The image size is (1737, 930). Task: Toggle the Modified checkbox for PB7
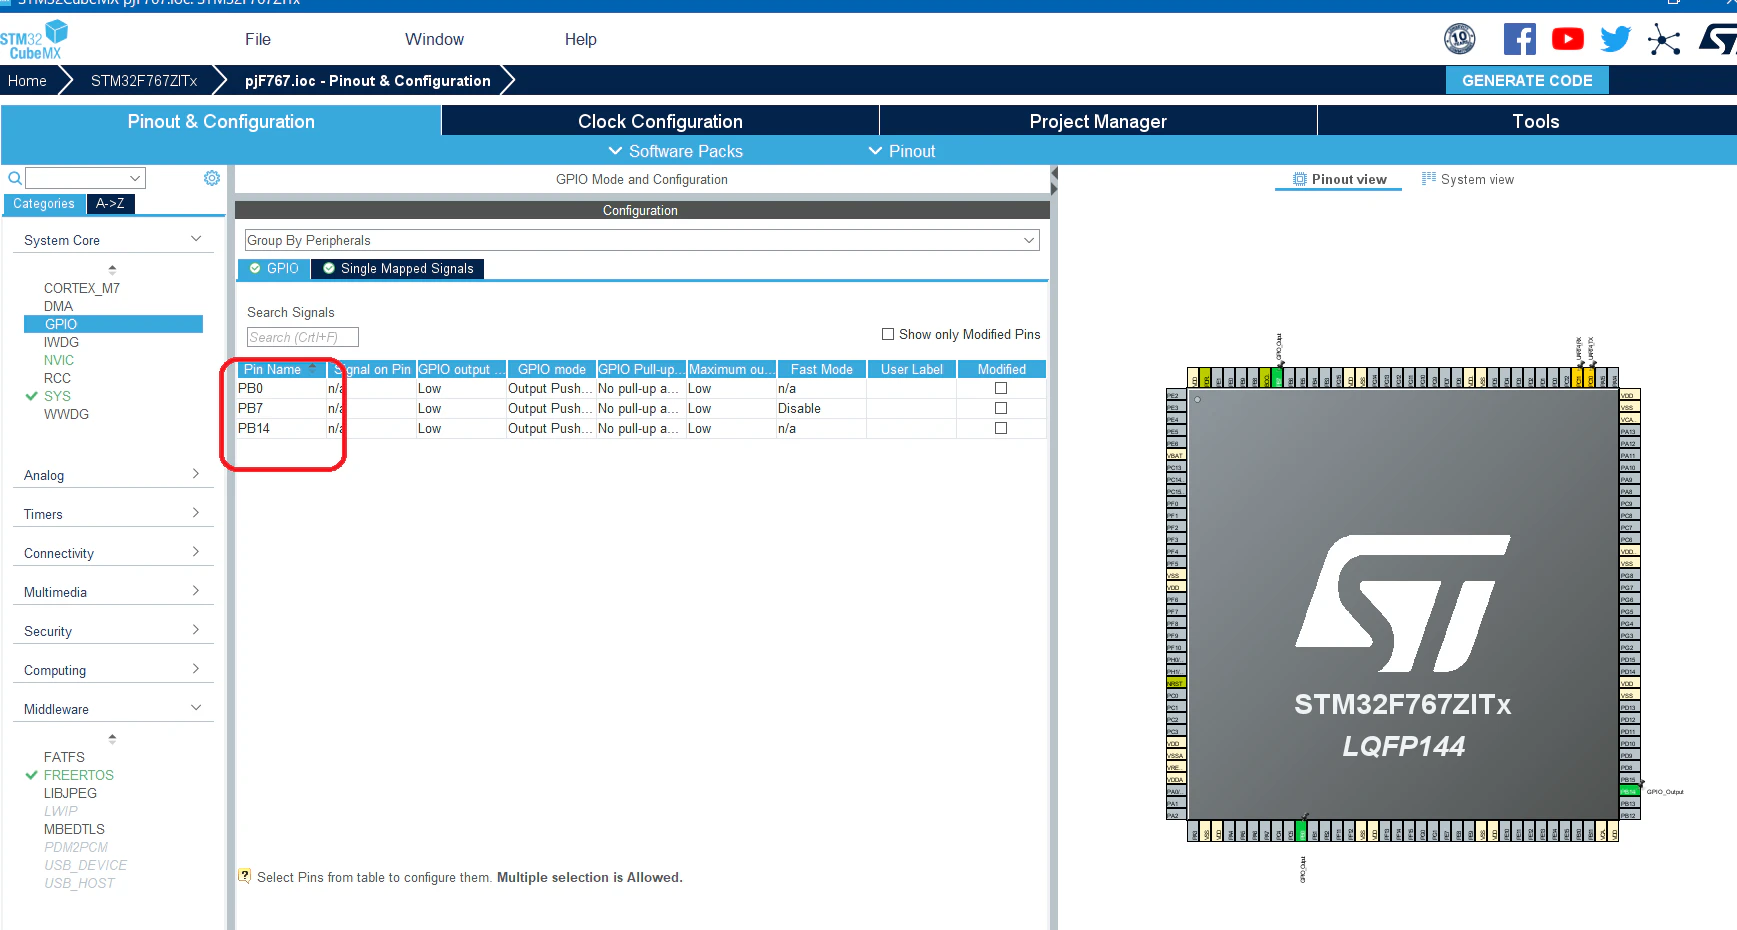[1001, 408]
